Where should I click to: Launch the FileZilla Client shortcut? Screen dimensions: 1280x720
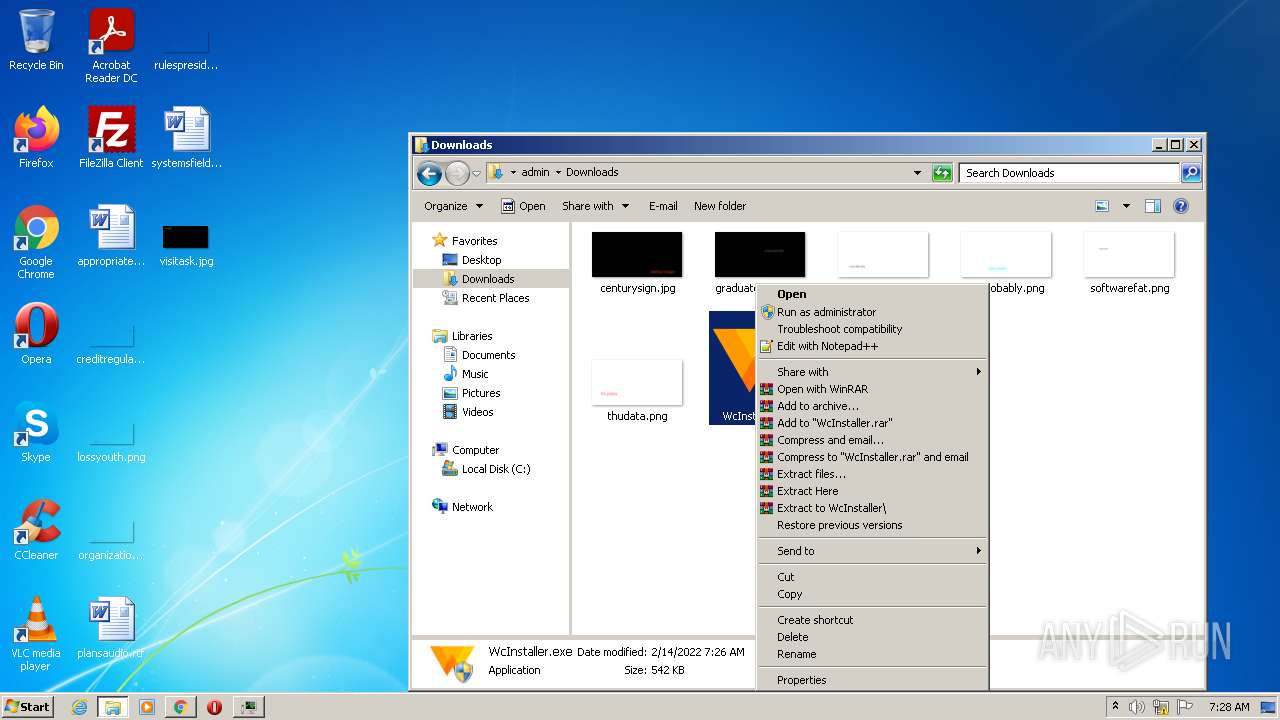click(x=111, y=137)
